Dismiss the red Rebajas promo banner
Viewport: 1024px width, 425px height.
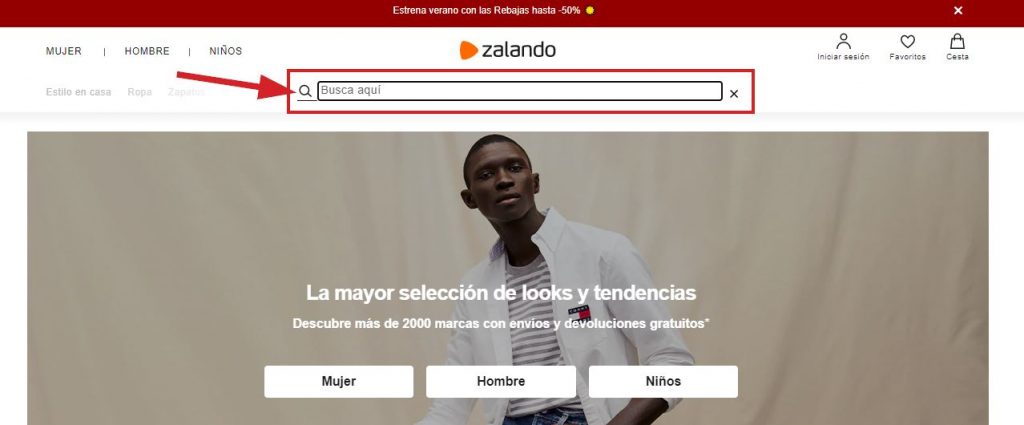(x=957, y=10)
